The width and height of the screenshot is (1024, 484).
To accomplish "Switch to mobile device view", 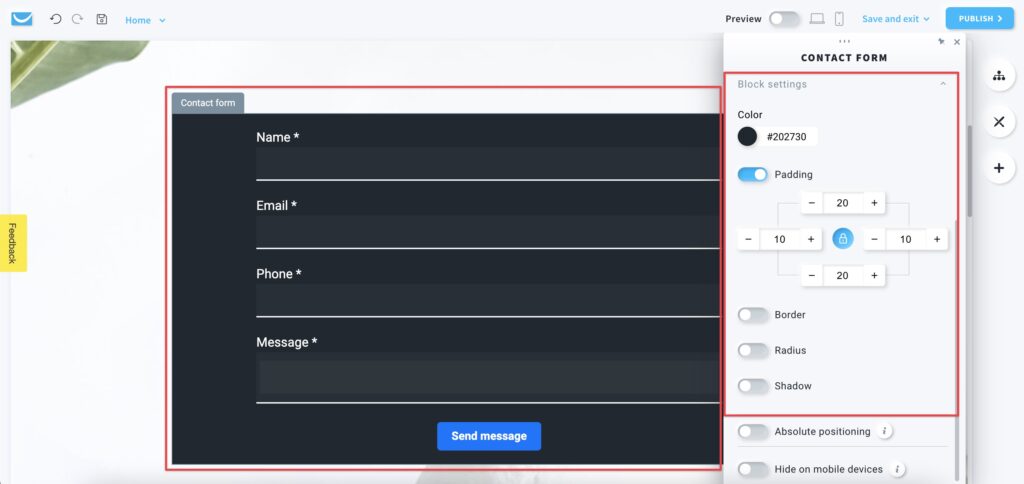I will (839, 19).
